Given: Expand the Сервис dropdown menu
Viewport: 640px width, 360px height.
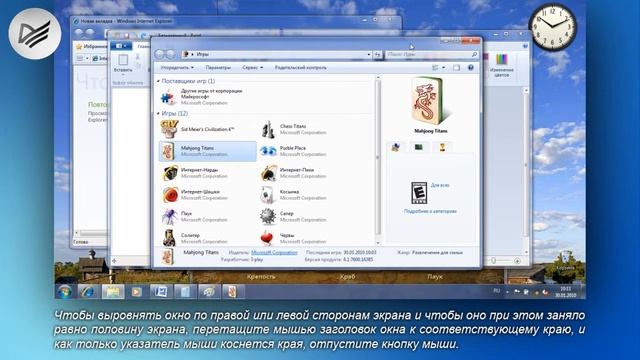Looking at the screenshot, I should coord(253,67).
